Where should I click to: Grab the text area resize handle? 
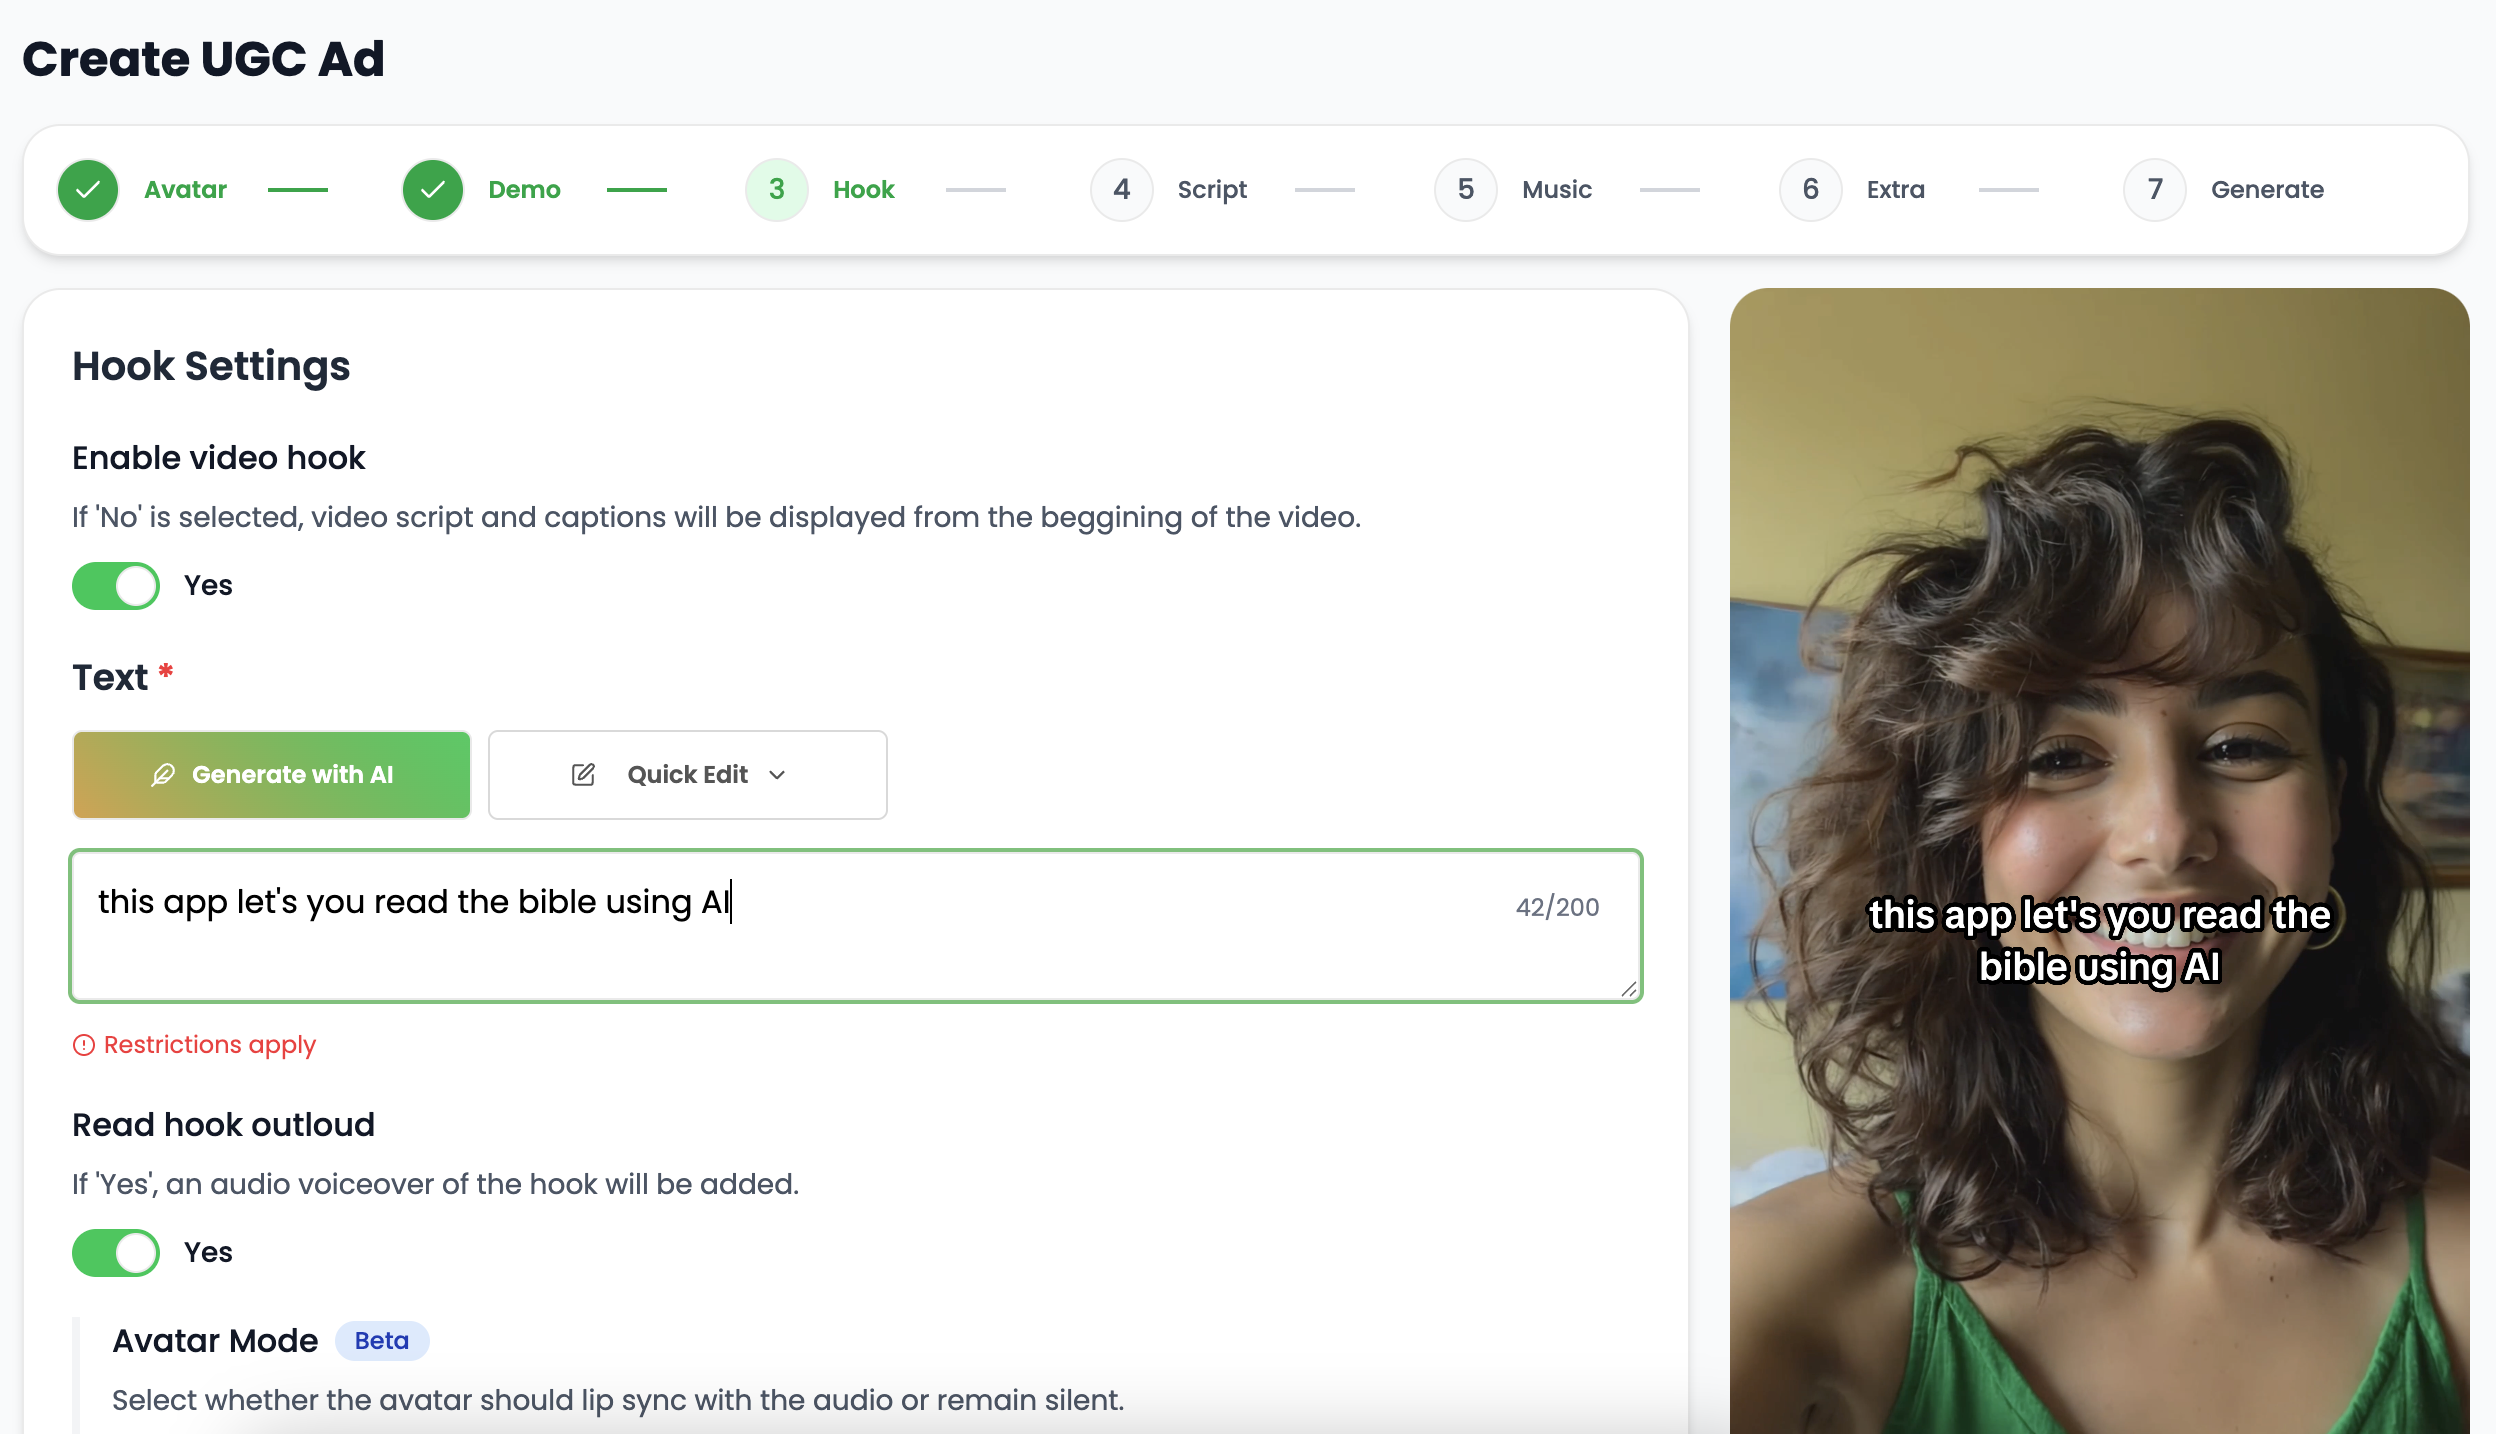(1628, 989)
